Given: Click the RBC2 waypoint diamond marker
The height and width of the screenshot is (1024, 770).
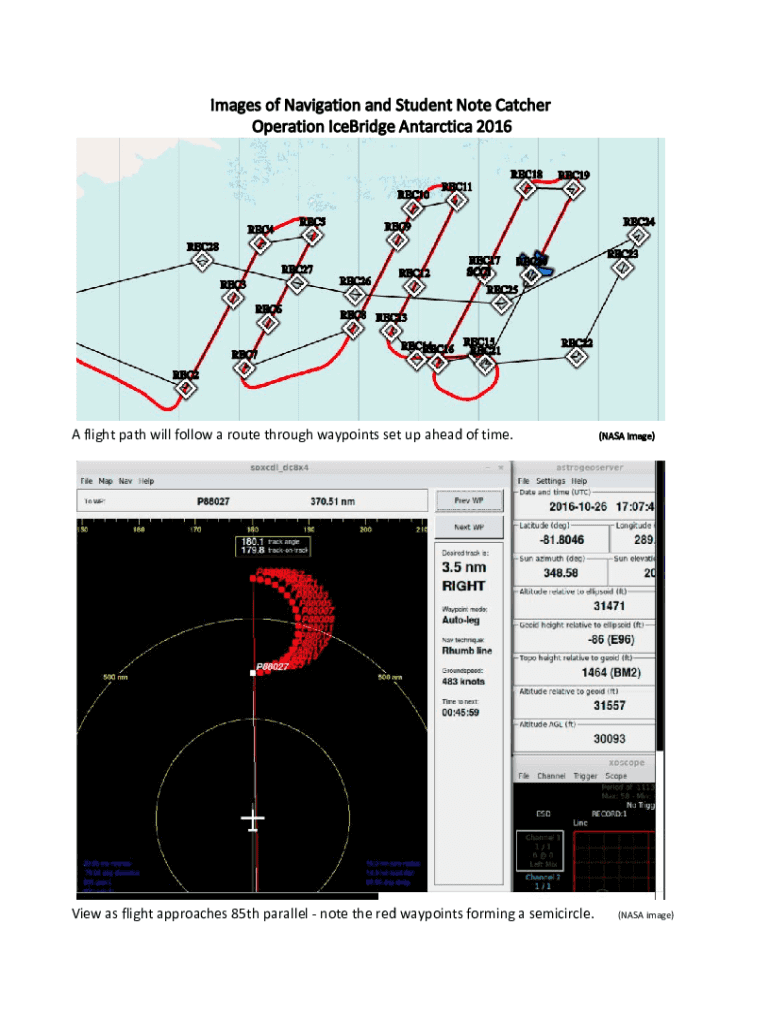Looking at the screenshot, I should (184, 388).
